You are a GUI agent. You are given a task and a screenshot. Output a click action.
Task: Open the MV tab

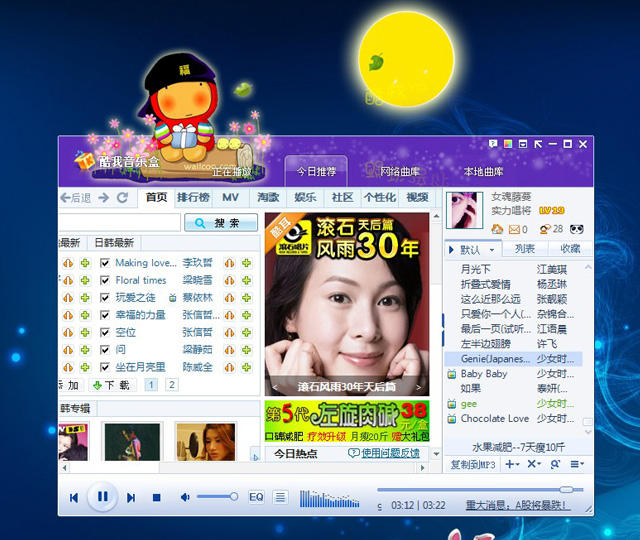230,198
